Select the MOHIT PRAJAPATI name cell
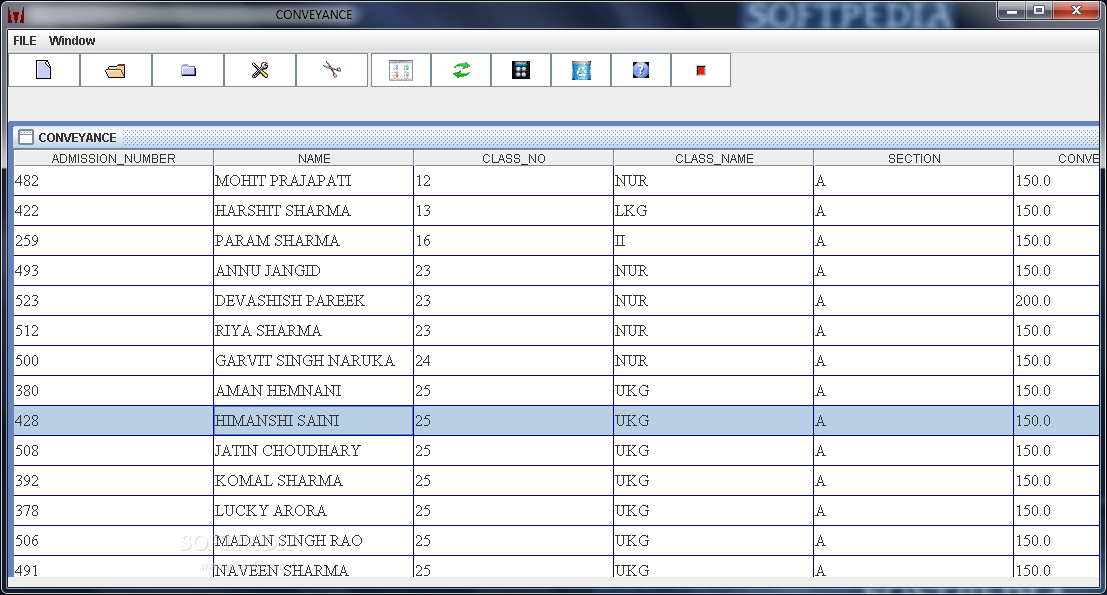 (x=313, y=181)
